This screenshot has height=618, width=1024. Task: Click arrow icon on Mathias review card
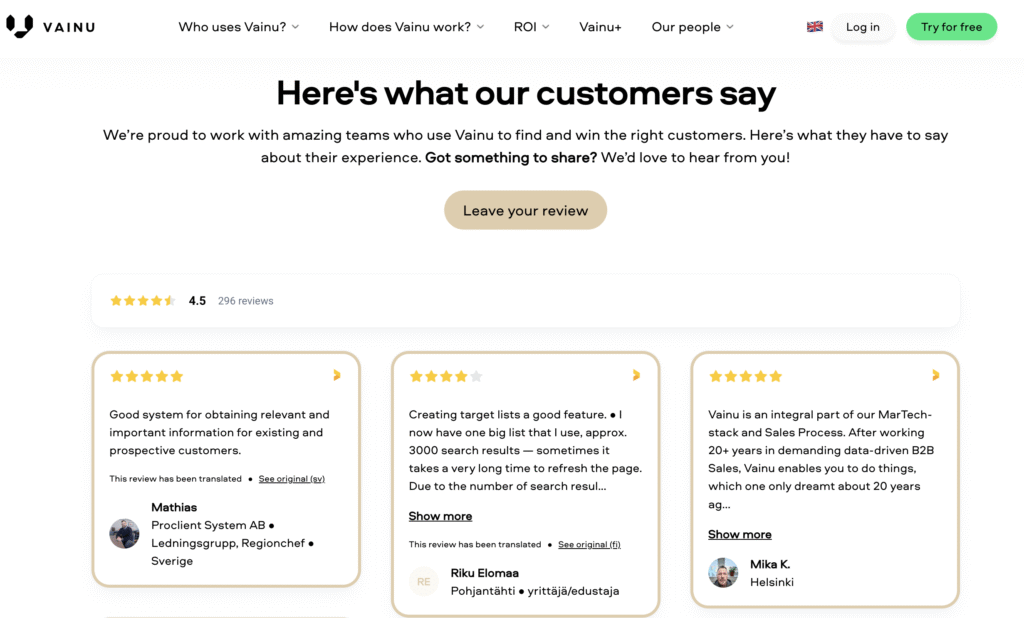click(336, 375)
